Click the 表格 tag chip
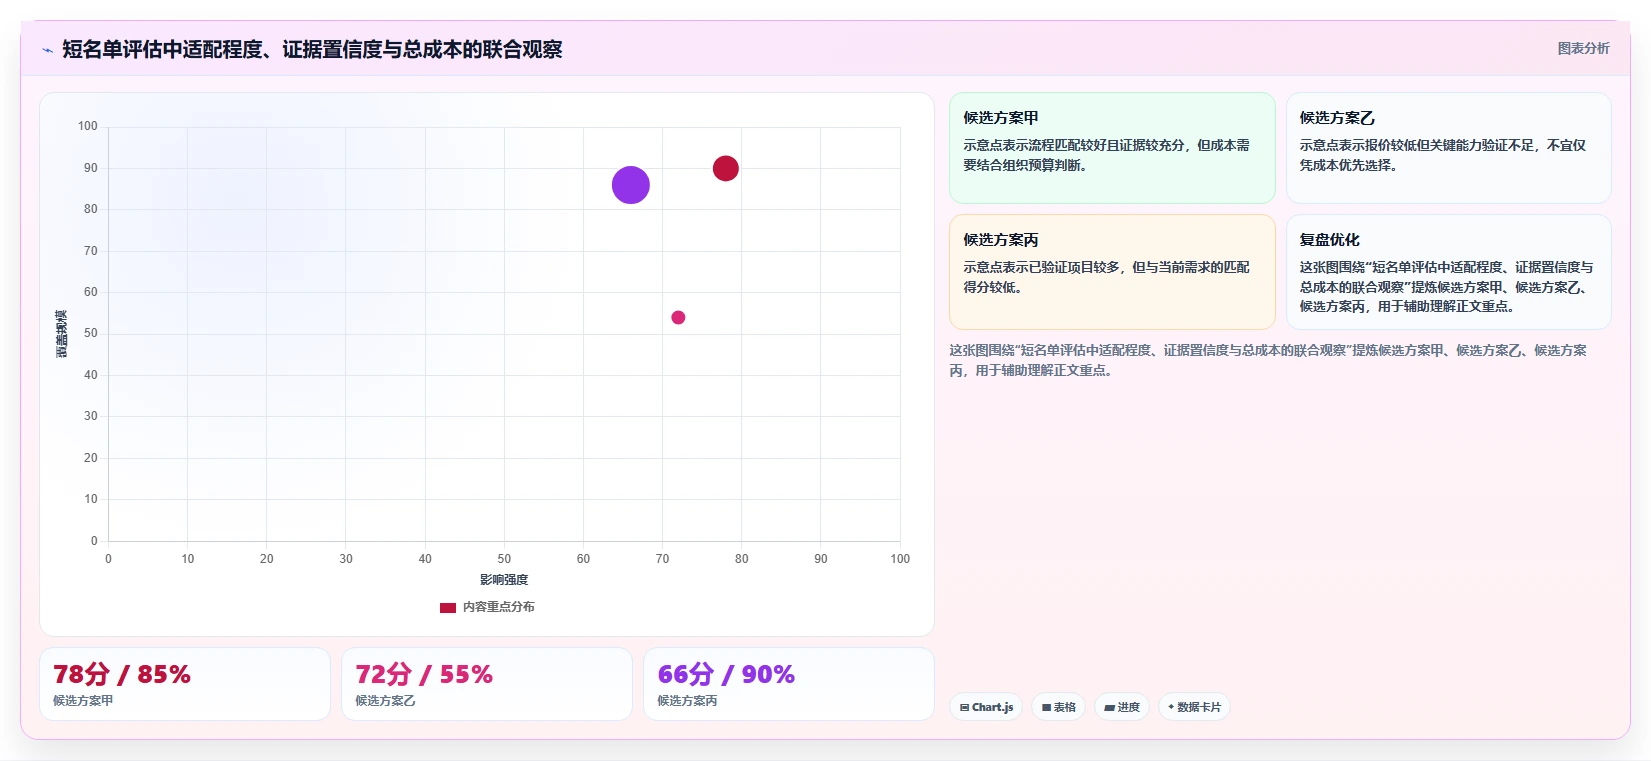The image size is (1651, 761). tap(1058, 707)
